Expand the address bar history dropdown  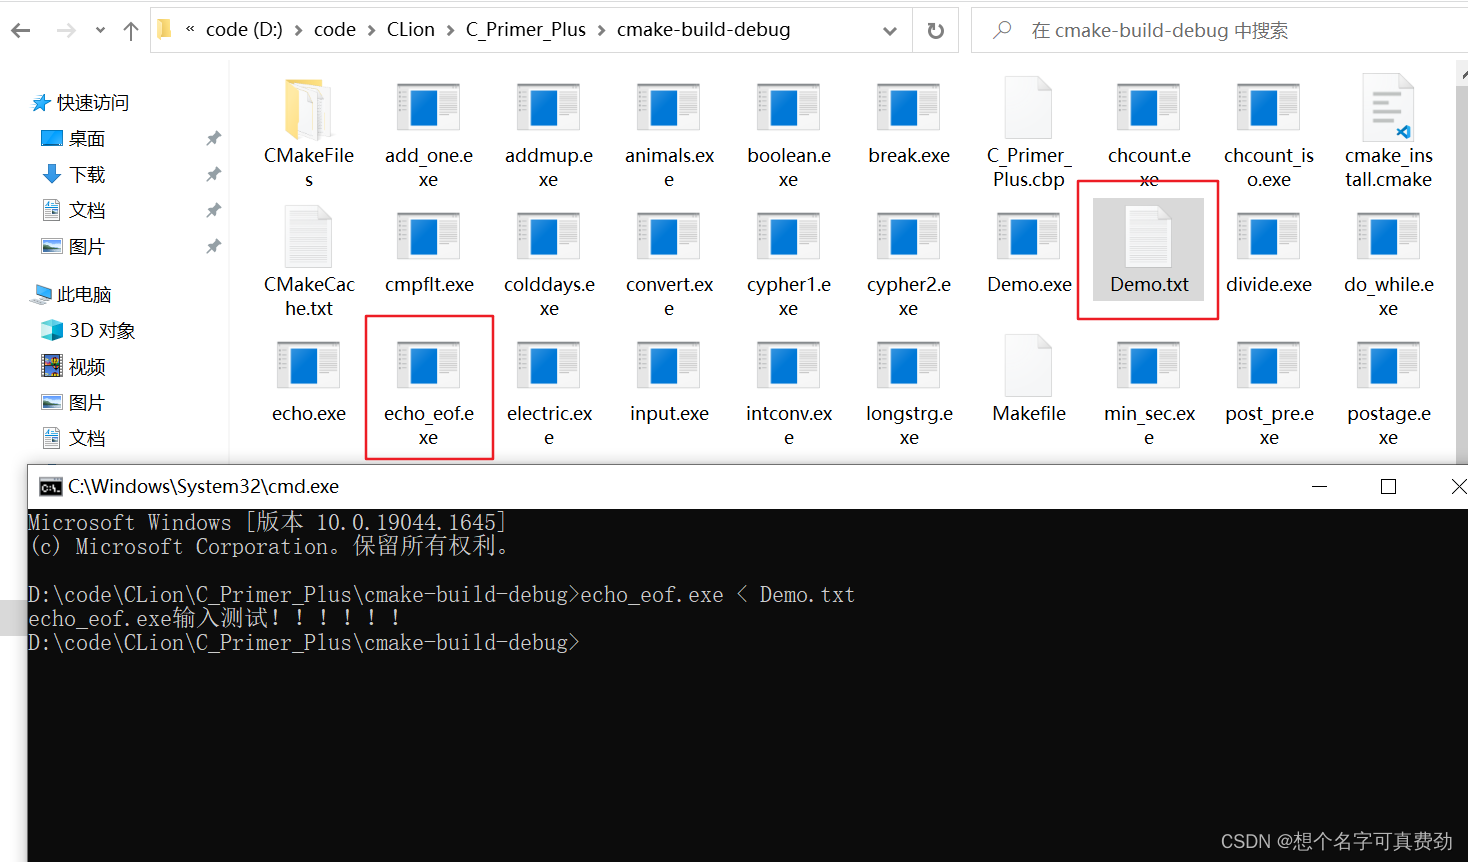890,31
